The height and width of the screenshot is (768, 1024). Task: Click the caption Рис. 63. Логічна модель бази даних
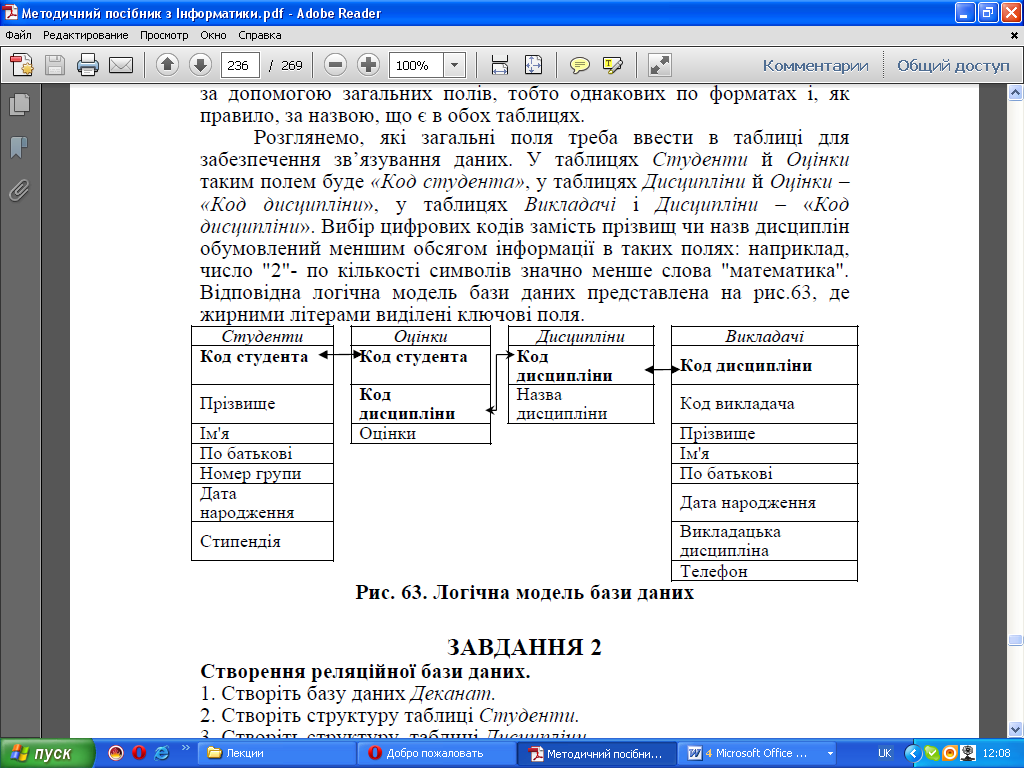(x=524, y=592)
